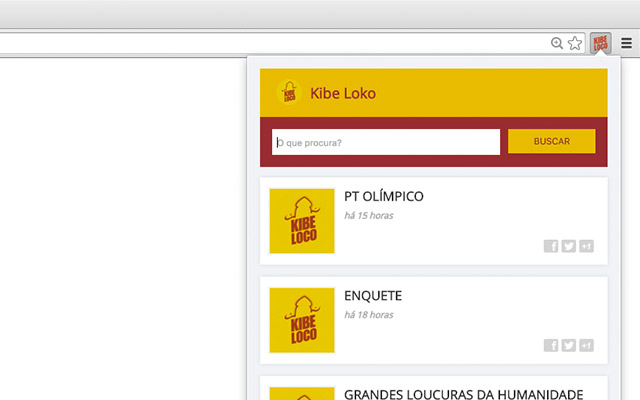Open the Chrome hamburger menu
This screenshot has width=640, height=400.
pyautogui.click(x=627, y=43)
